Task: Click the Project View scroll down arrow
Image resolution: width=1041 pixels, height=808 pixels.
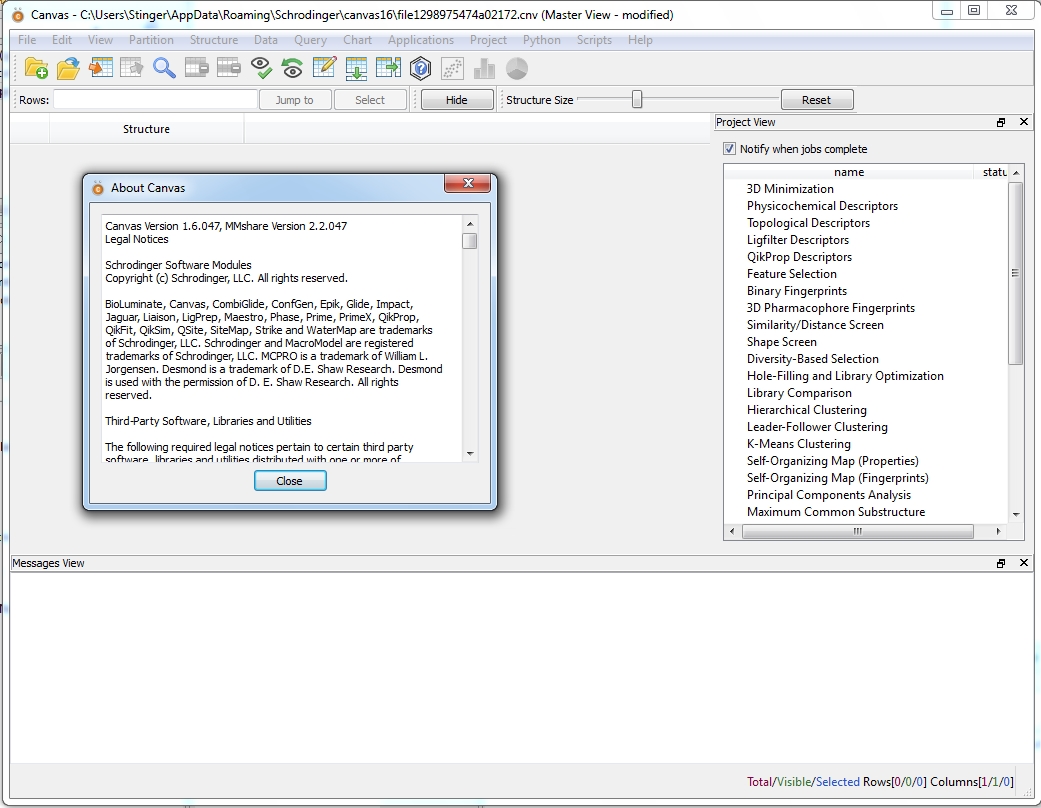Action: tap(1016, 515)
